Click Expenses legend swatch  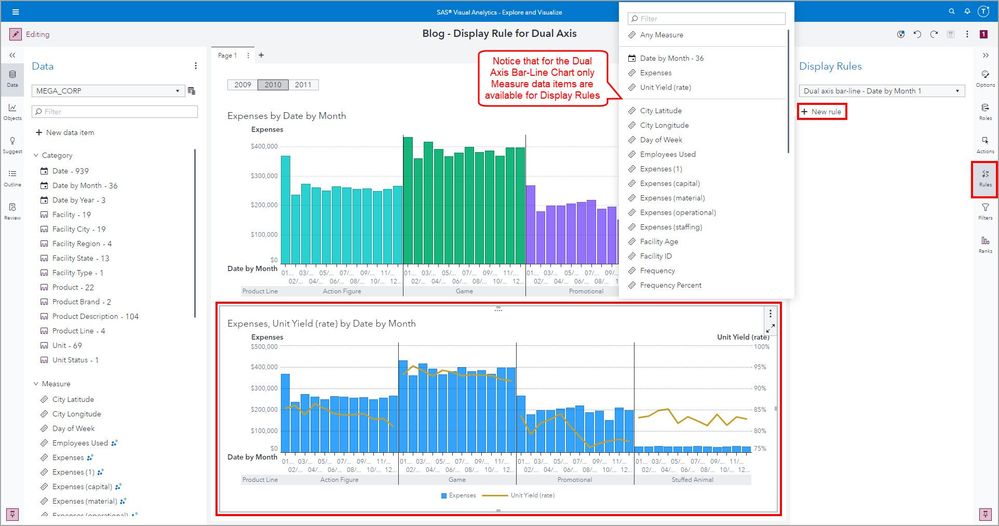point(444,495)
